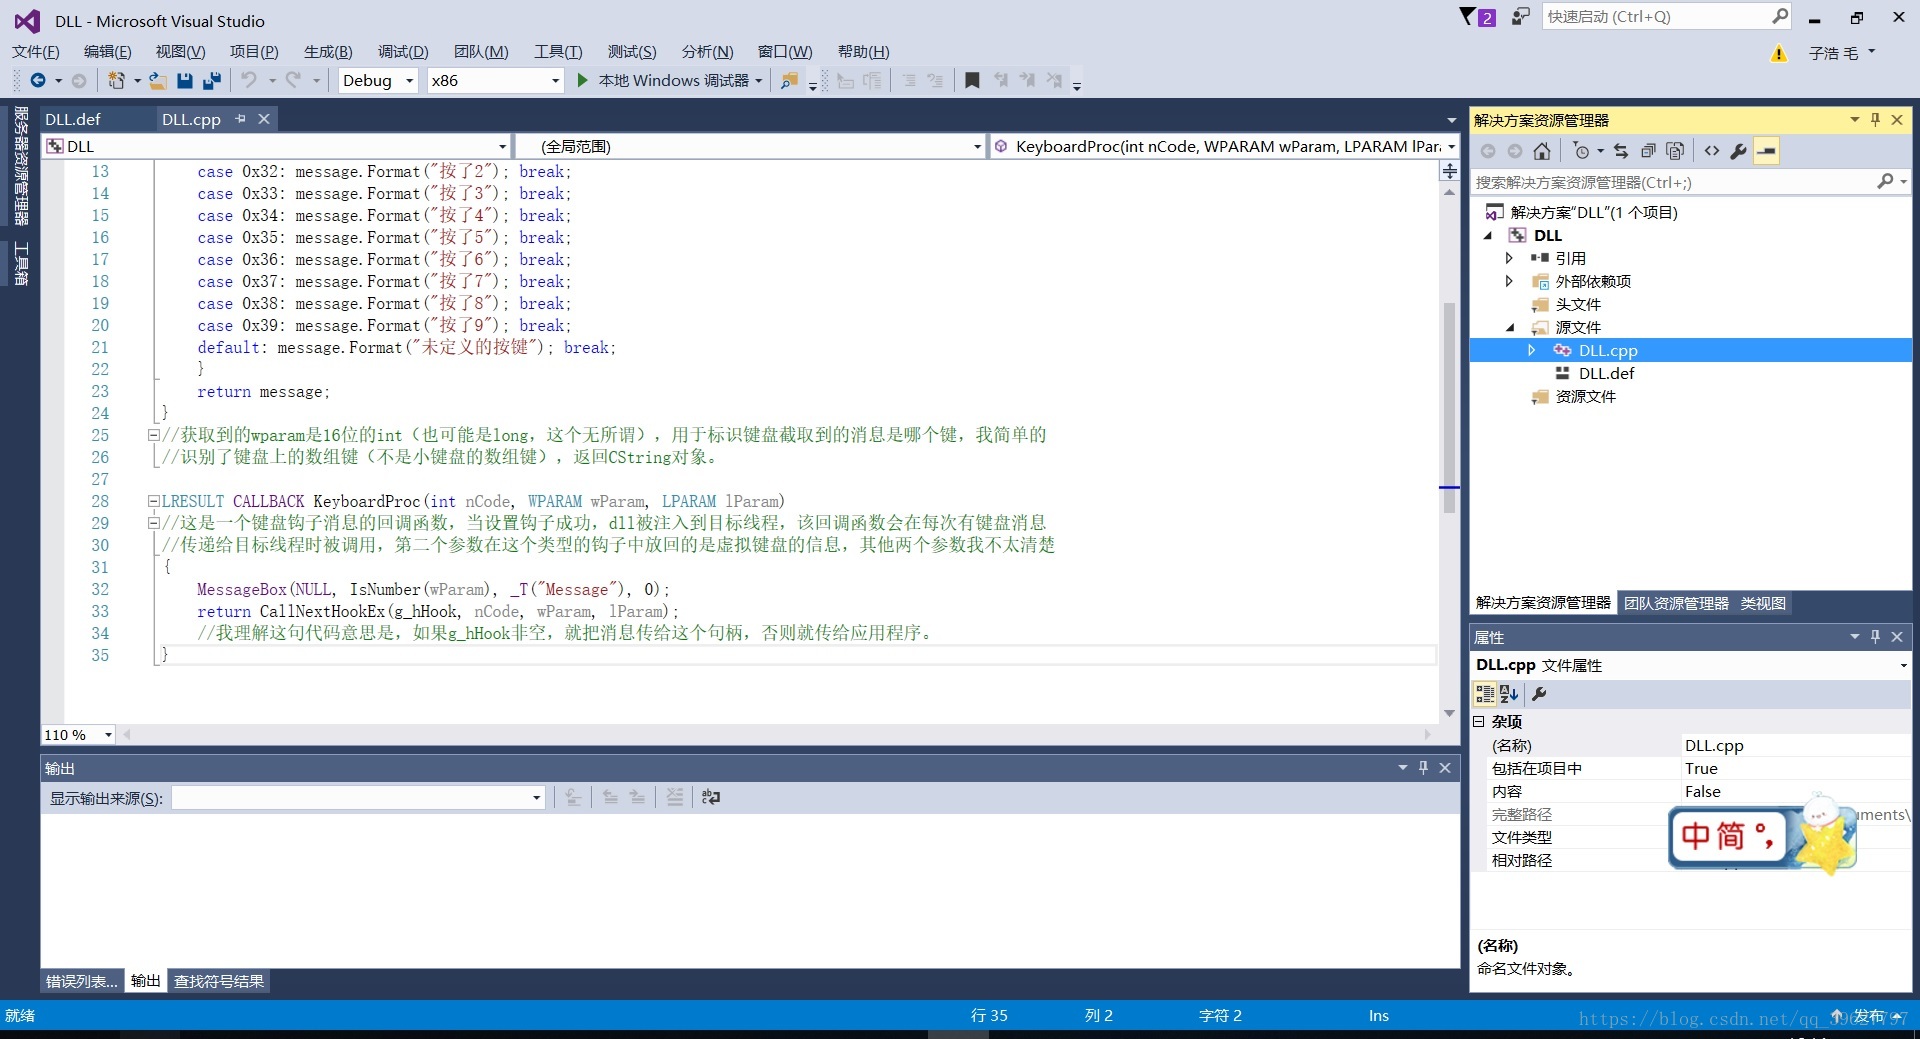Expand the 引用 (References) tree node
The image size is (1920, 1039).
[x=1509, y=258]
